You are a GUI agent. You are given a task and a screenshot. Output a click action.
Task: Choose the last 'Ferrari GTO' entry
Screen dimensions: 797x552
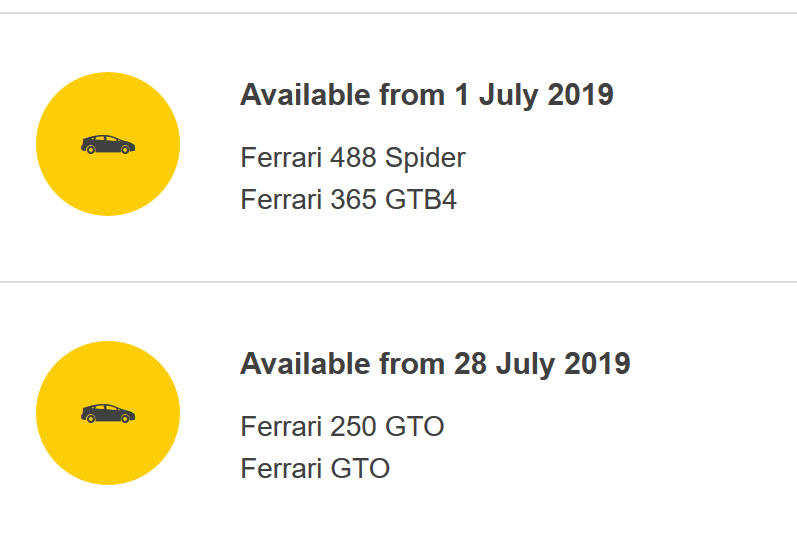pyautogui.click(x=315, y=468)
